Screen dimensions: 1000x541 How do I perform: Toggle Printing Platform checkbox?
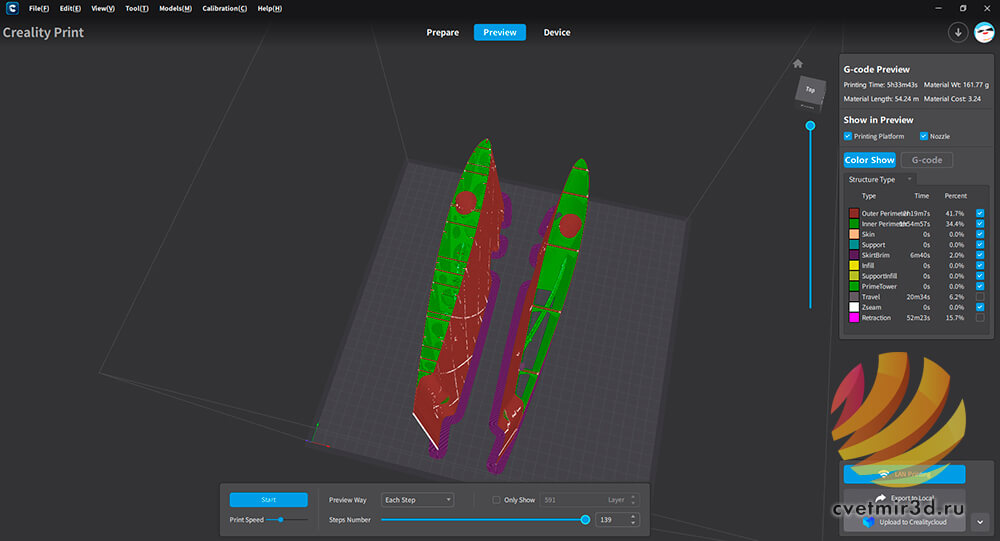[x=848, y=136]
